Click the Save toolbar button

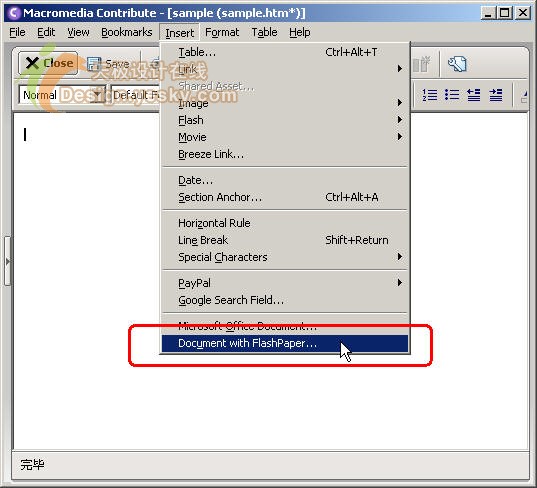click(x=108, y=64)
